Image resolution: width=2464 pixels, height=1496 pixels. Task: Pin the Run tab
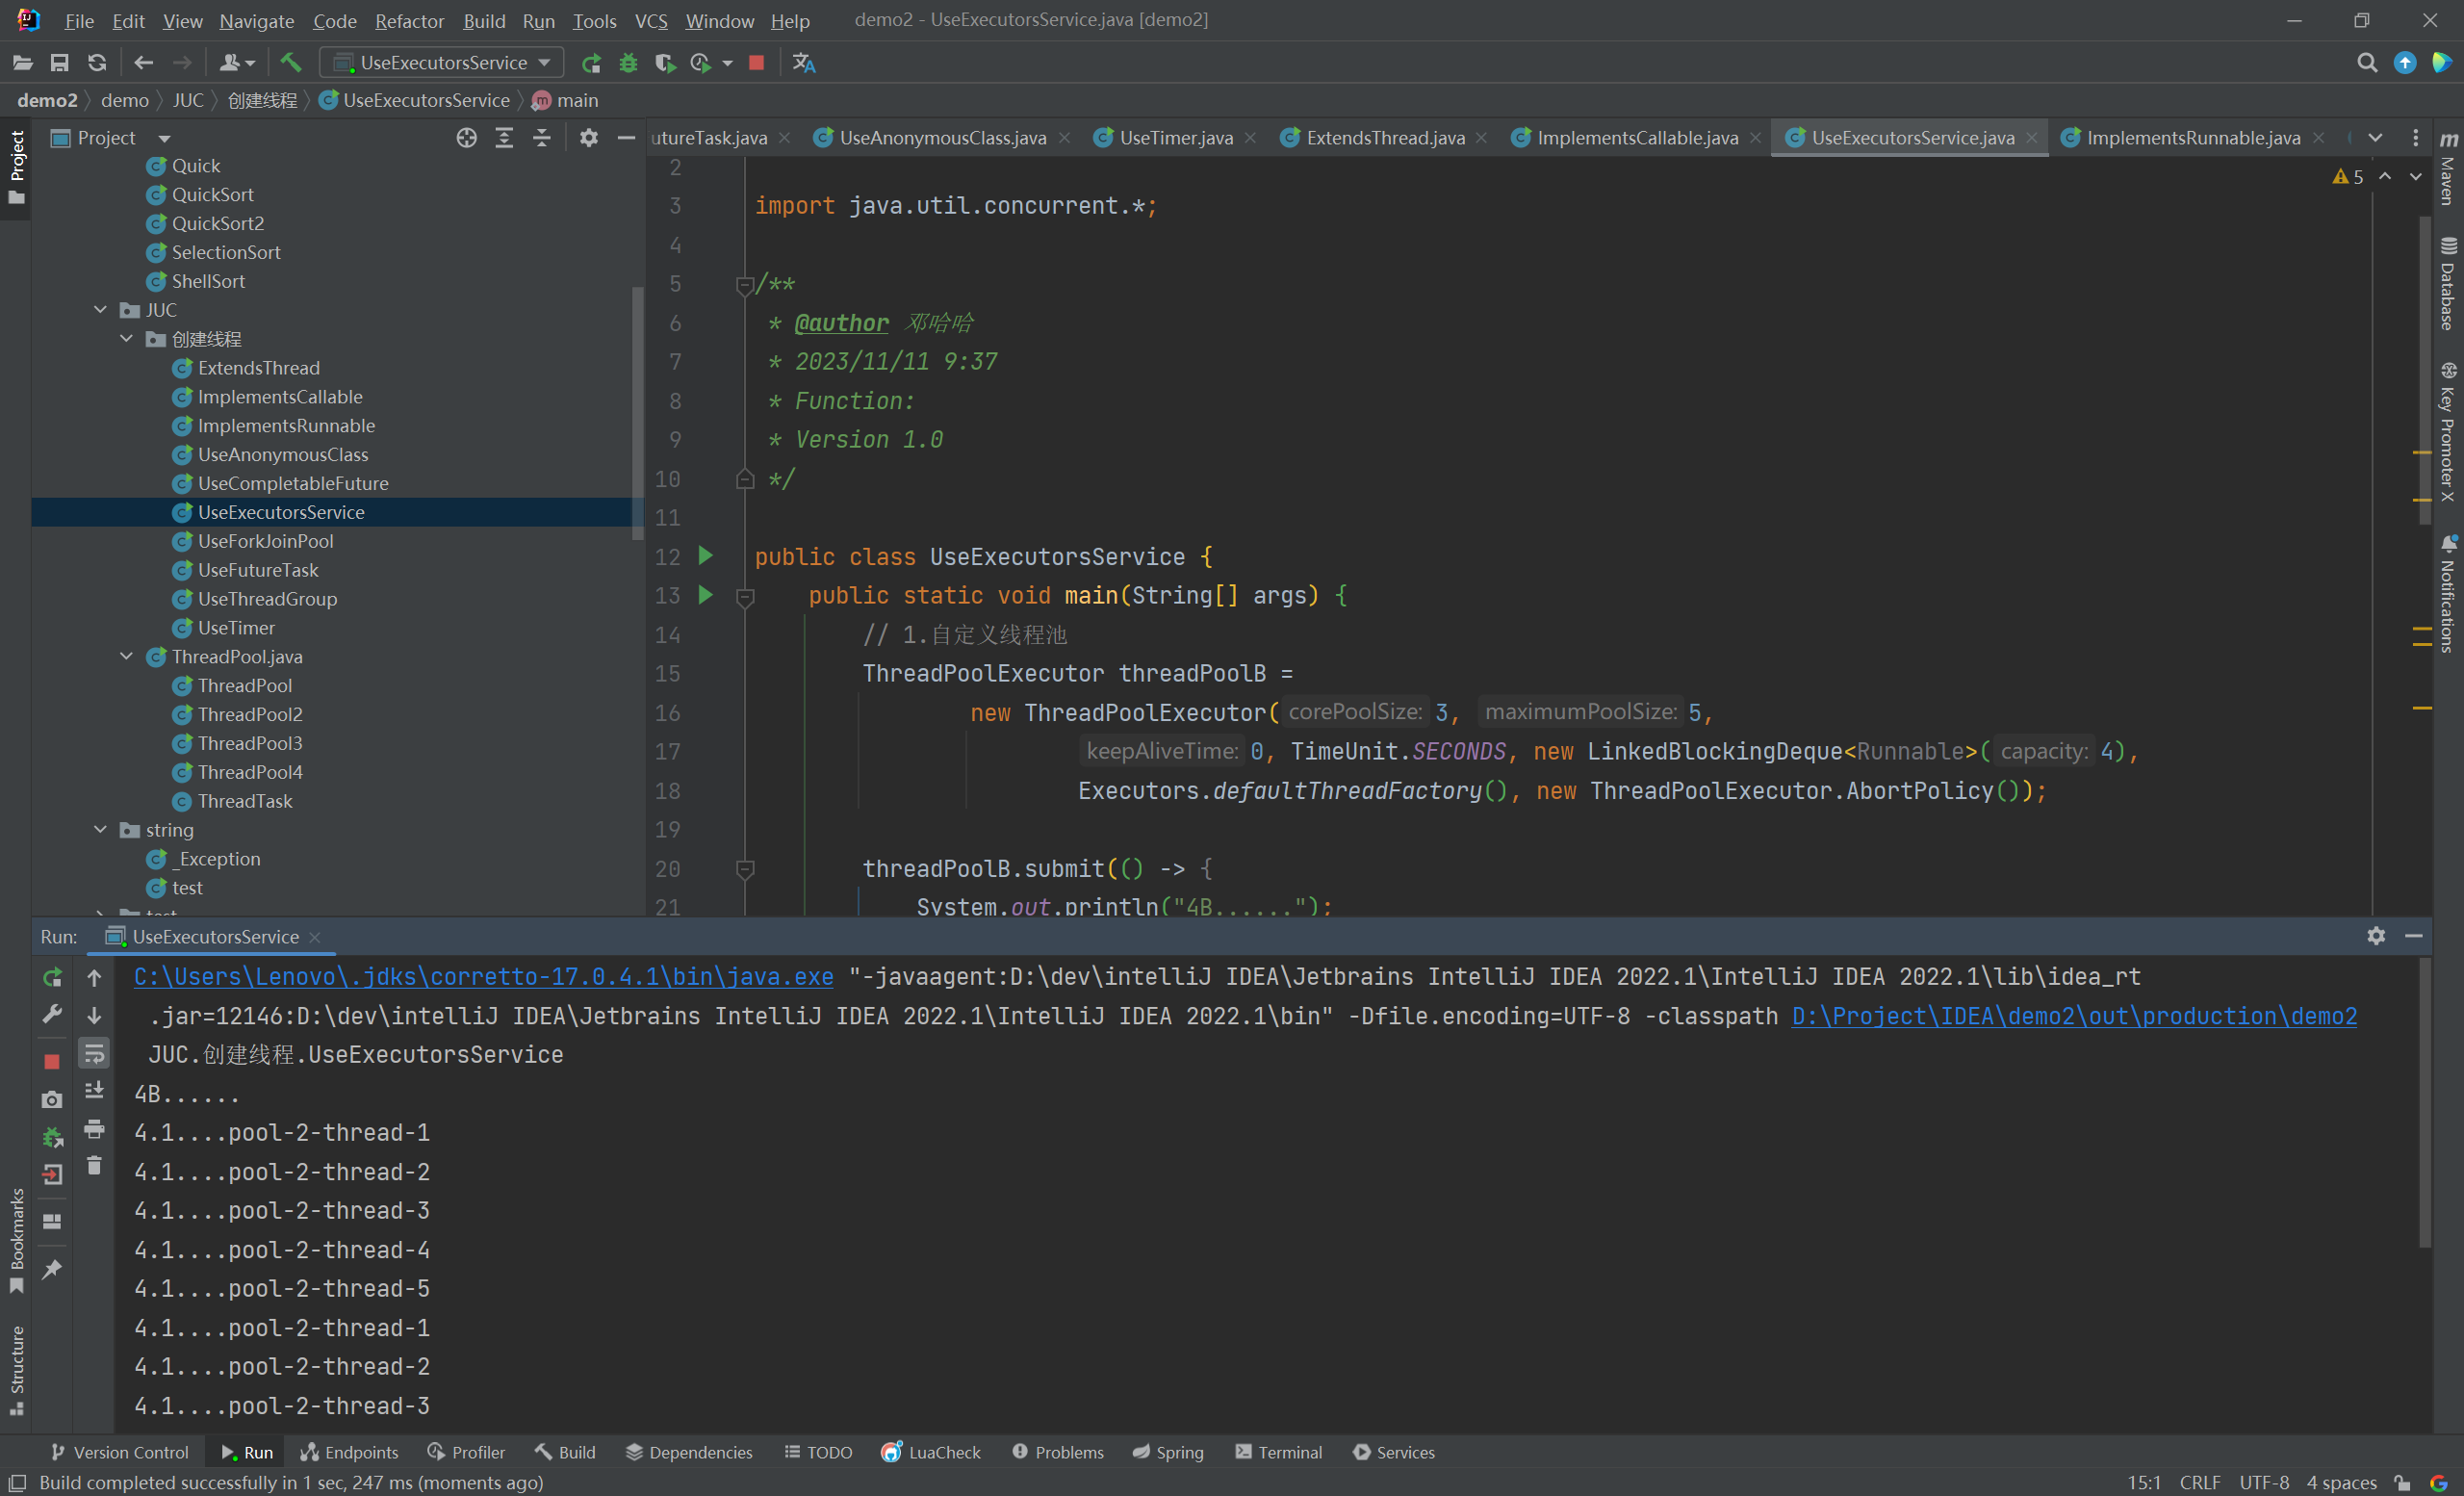click(52, 1270)
